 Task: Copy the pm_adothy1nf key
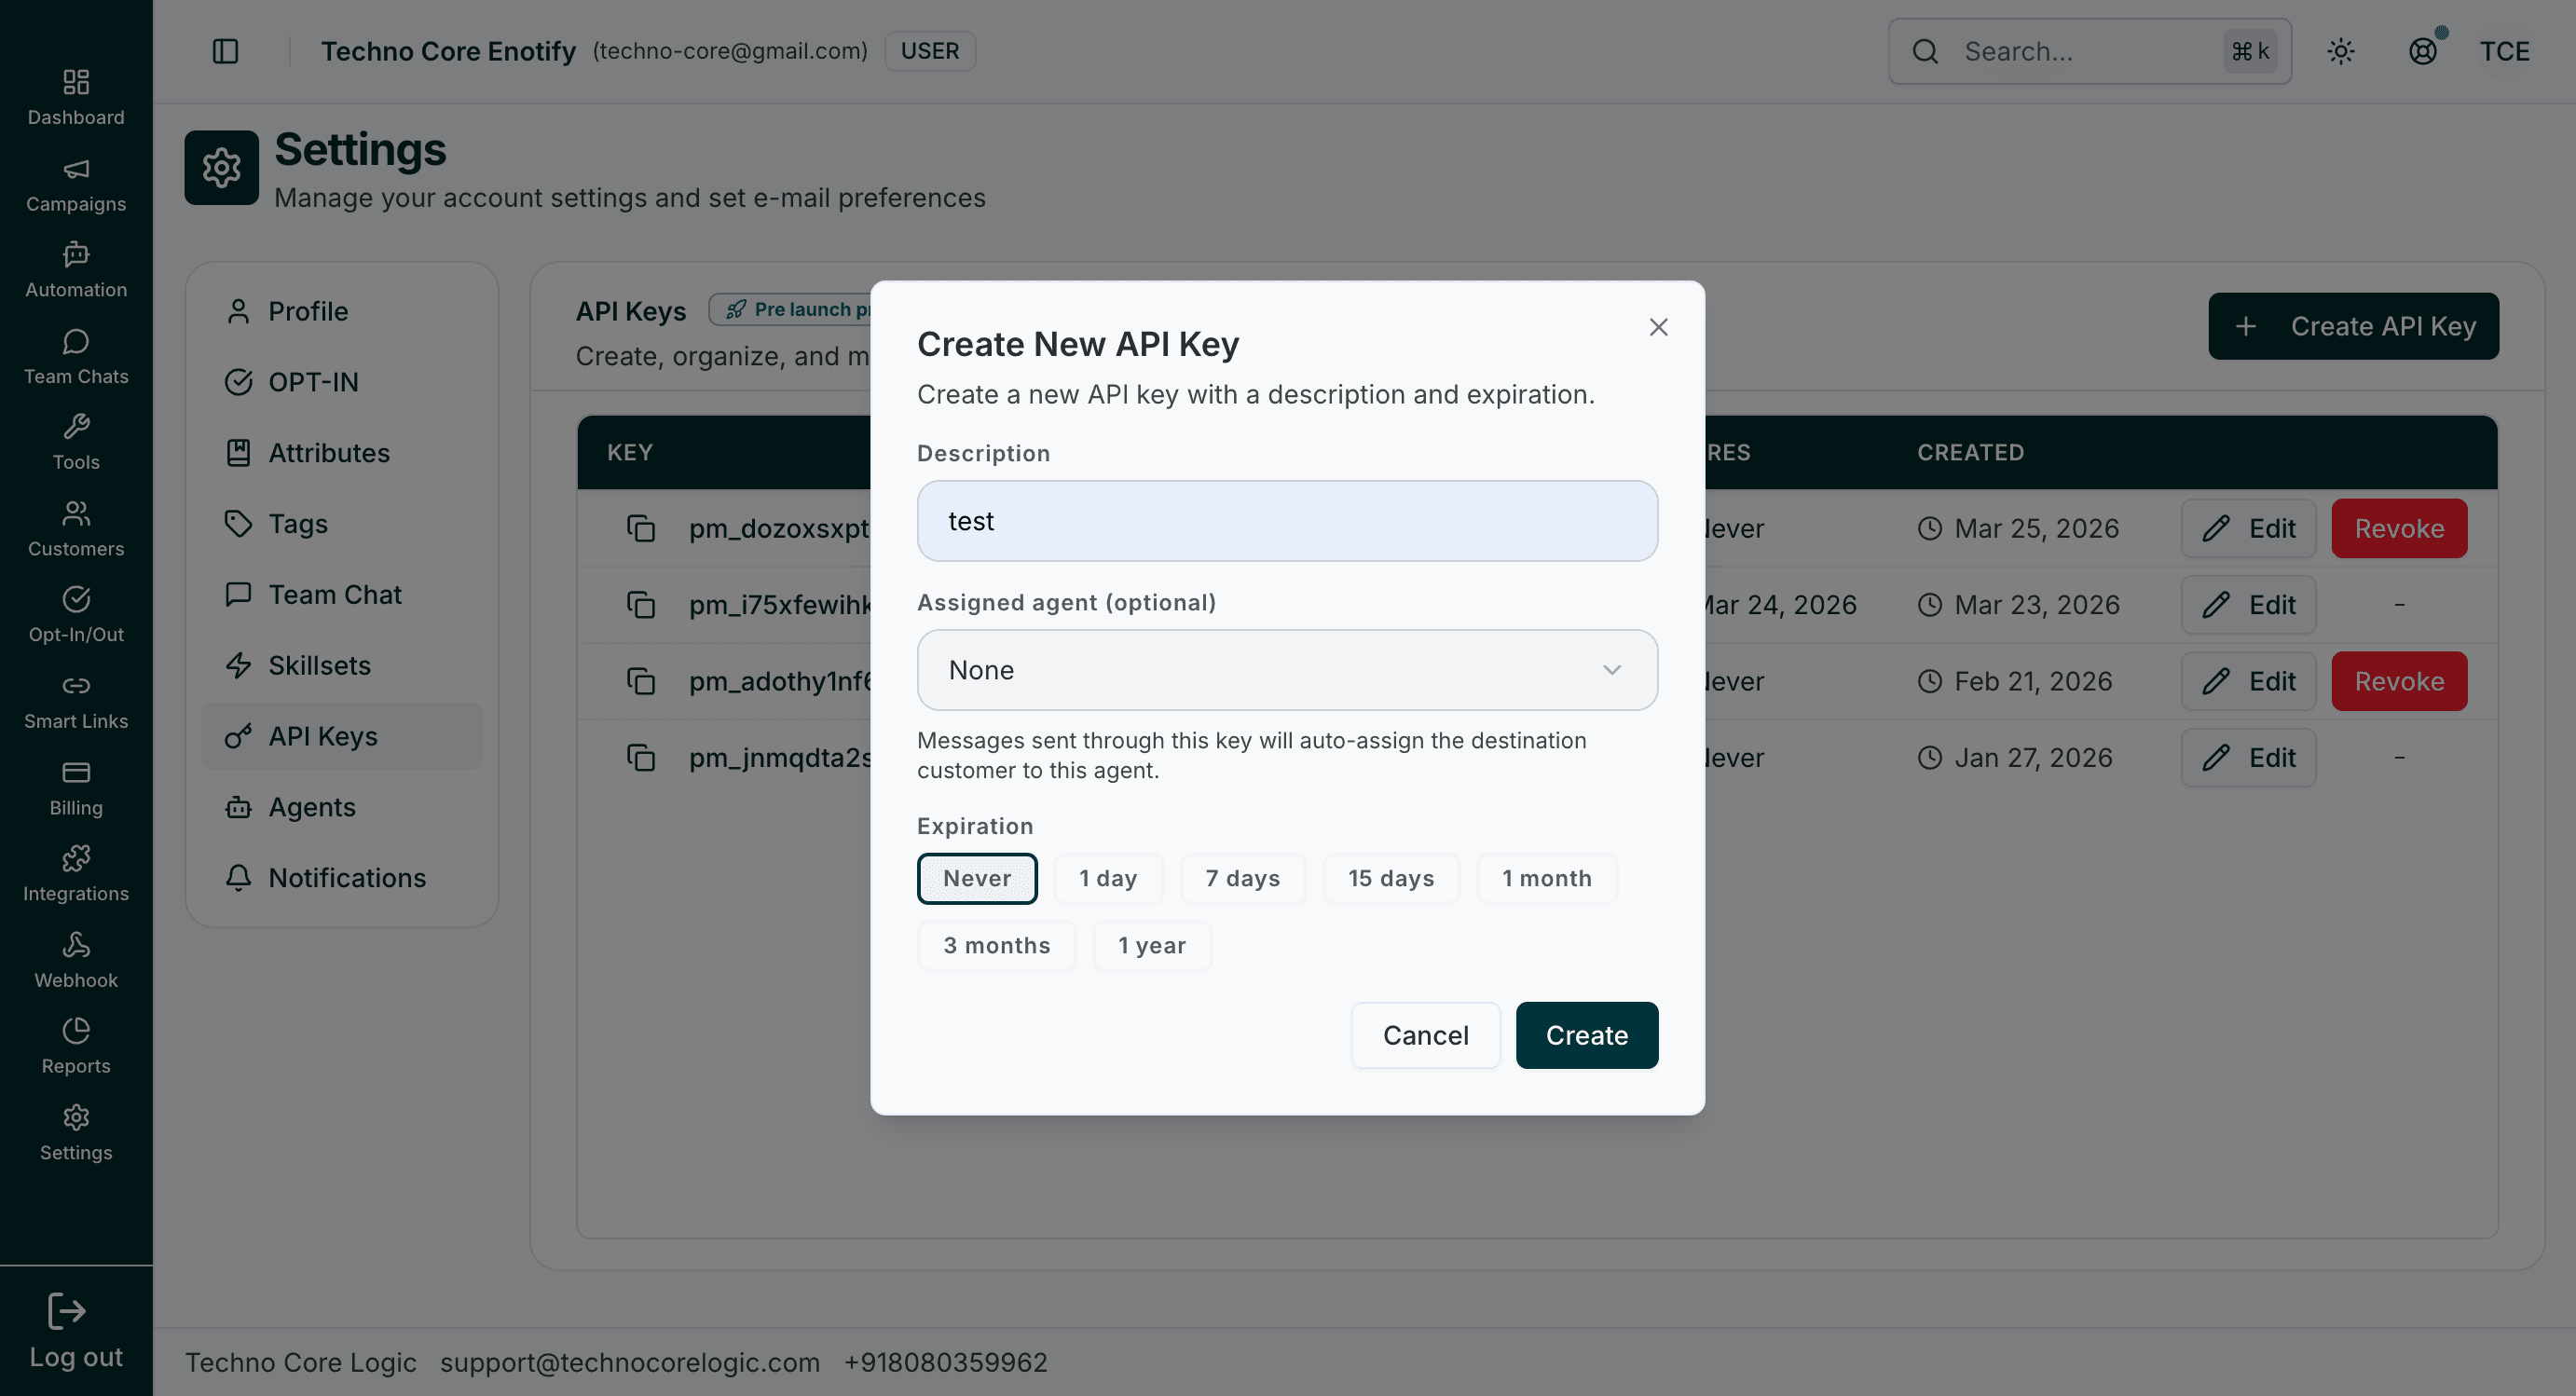pyautogui.click(x=640, y=681)
